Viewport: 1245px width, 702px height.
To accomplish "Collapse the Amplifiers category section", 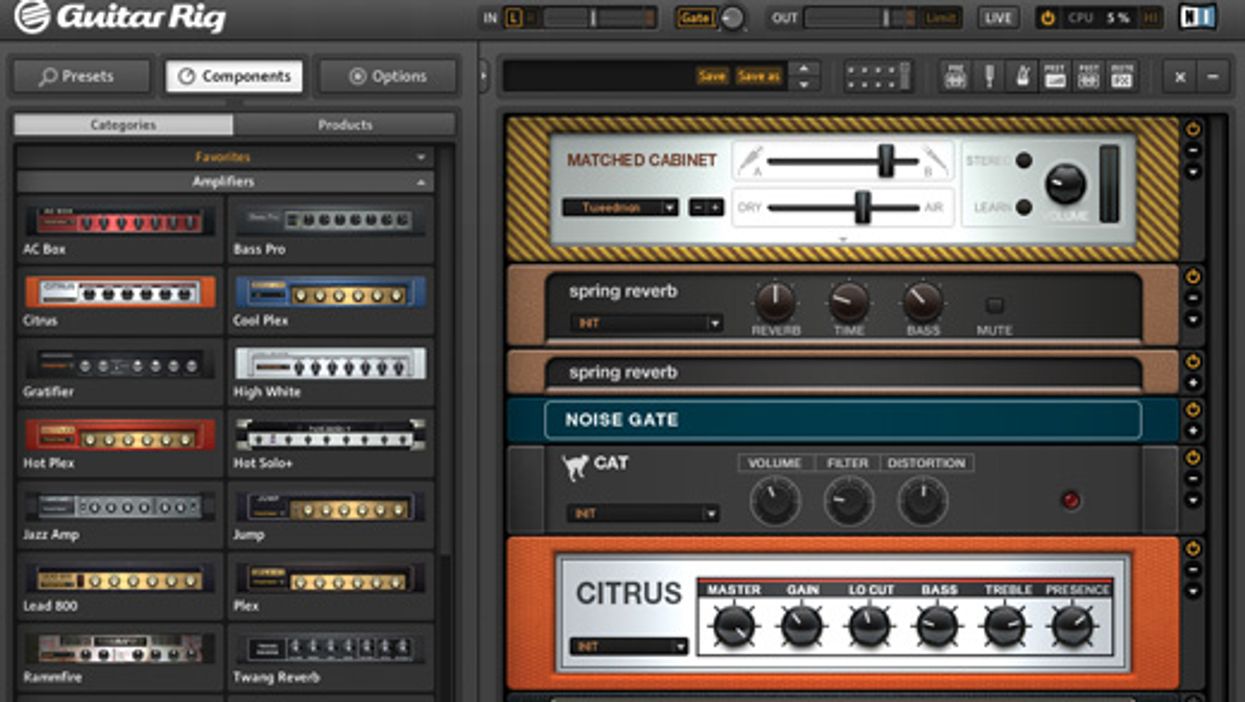I will (421, 182).
